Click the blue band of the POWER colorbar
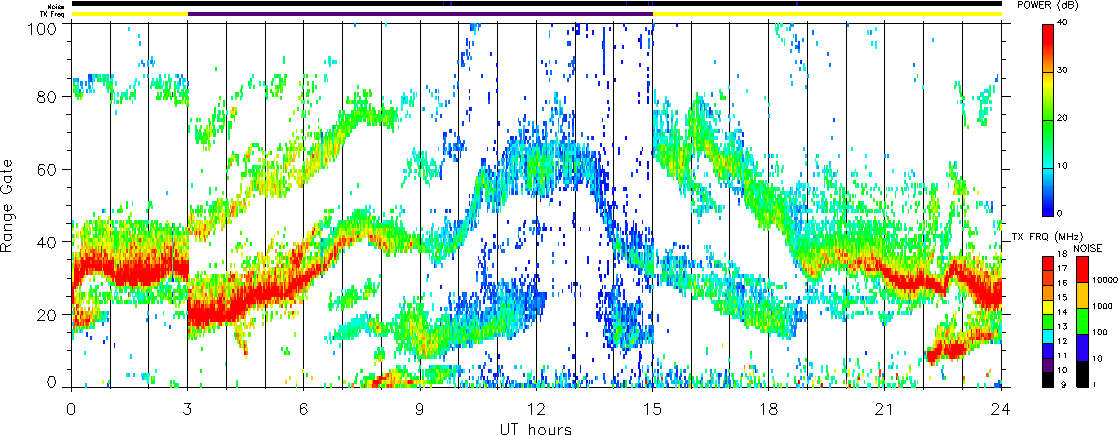The height and width of the screenshot is (435, 1118). (1047, 203)
